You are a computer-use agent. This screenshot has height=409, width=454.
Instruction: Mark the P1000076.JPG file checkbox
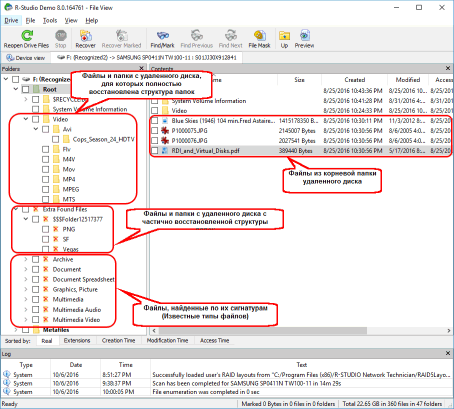click(155, 141)
